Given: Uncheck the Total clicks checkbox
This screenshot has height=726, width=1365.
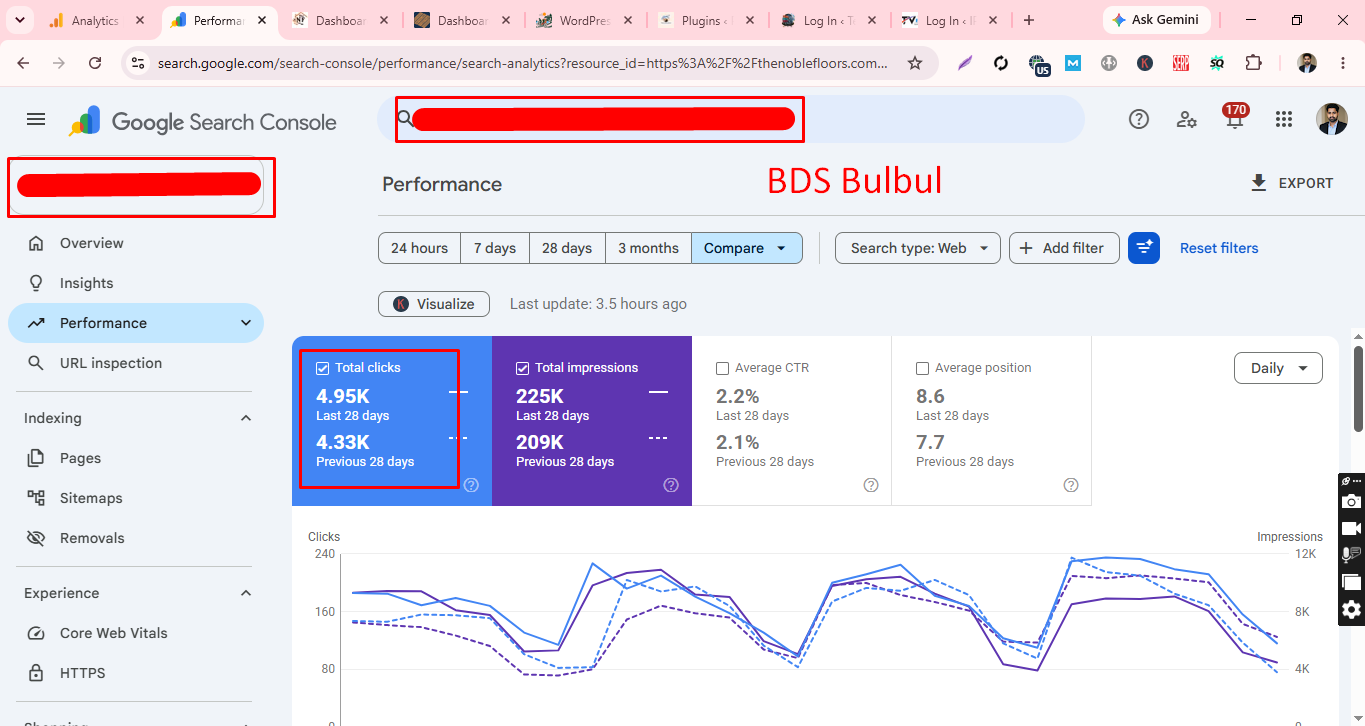Looking at the screenshot, I should (322, 368).
